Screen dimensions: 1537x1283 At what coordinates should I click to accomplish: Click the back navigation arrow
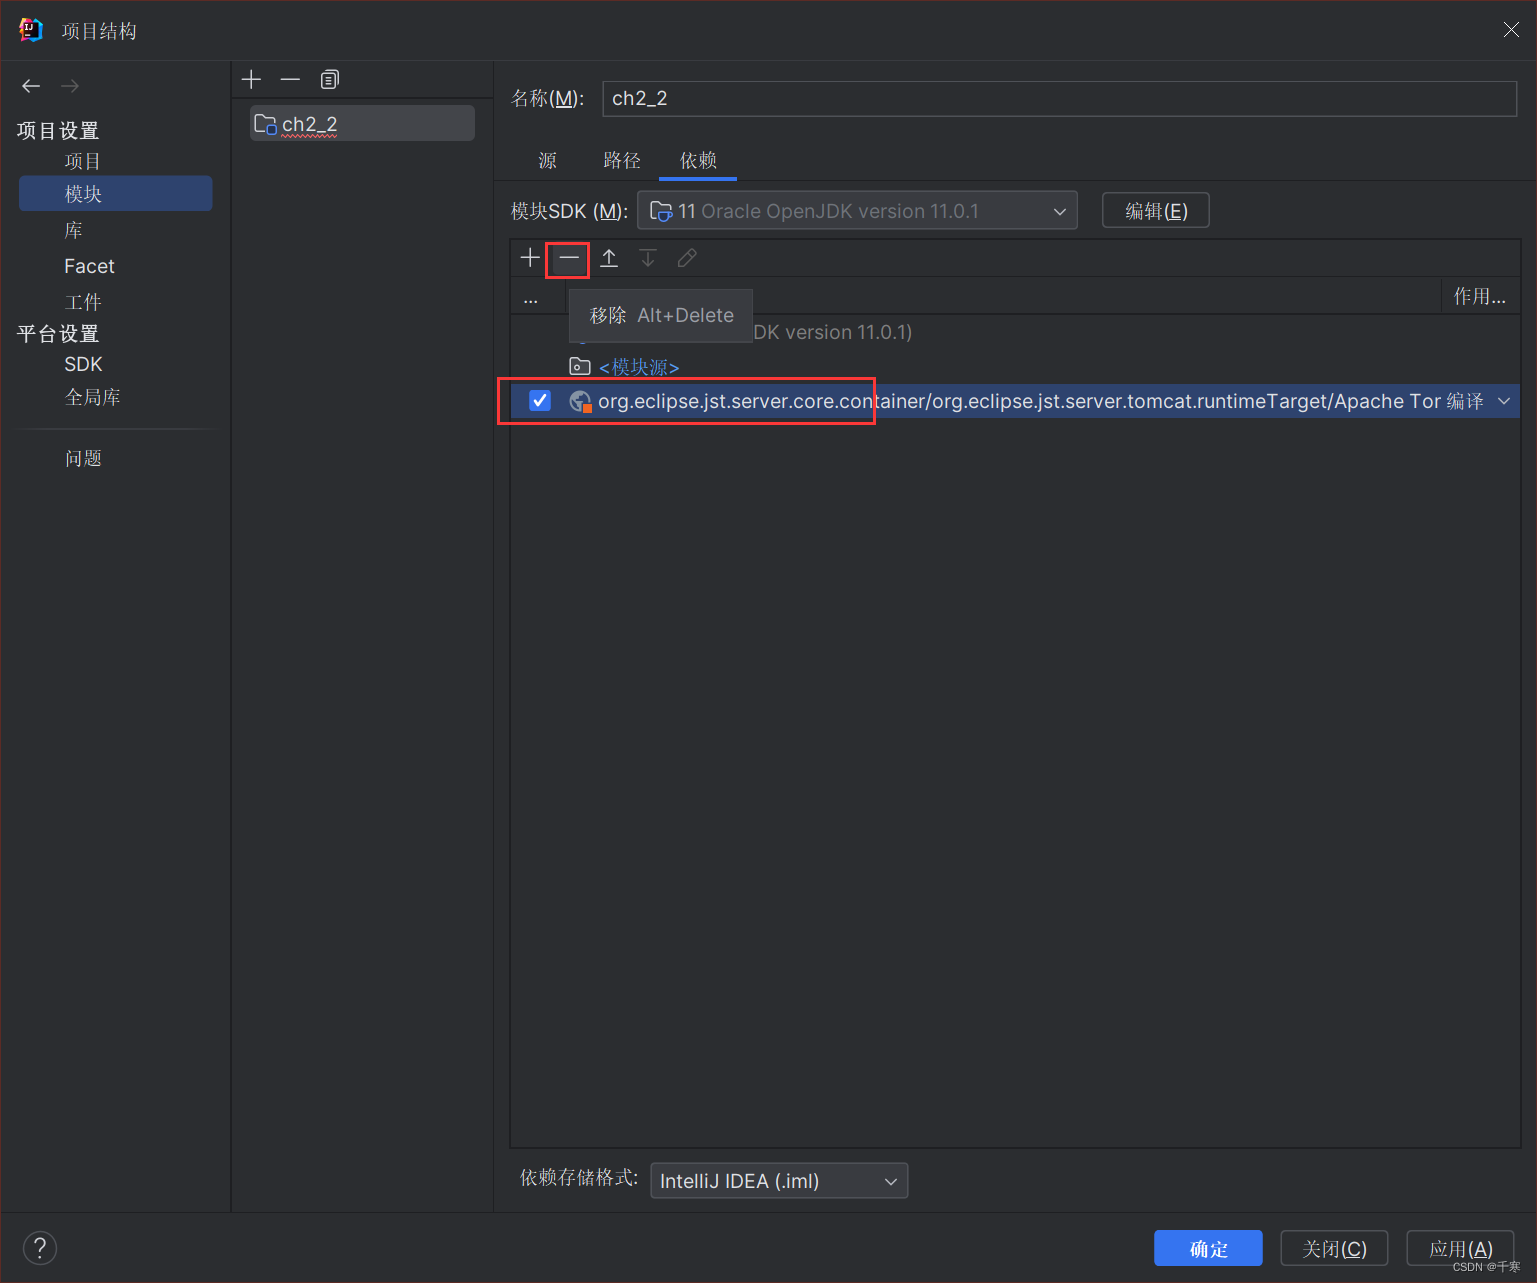[31, 86]
